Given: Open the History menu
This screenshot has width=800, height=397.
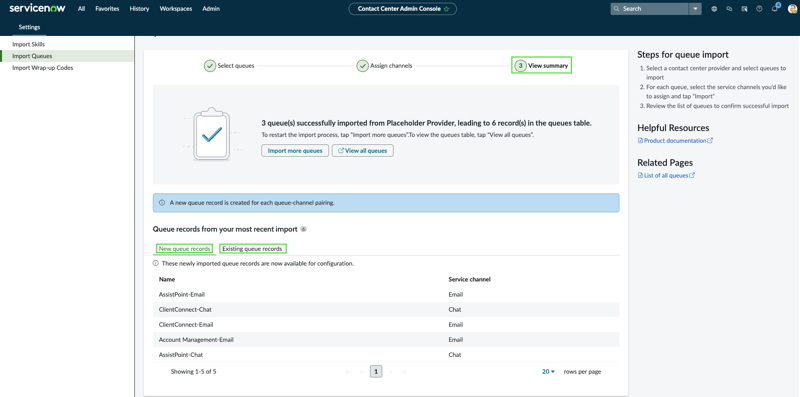Looking at the screenshot, I should pyautogui.click(x=139, y=9).
